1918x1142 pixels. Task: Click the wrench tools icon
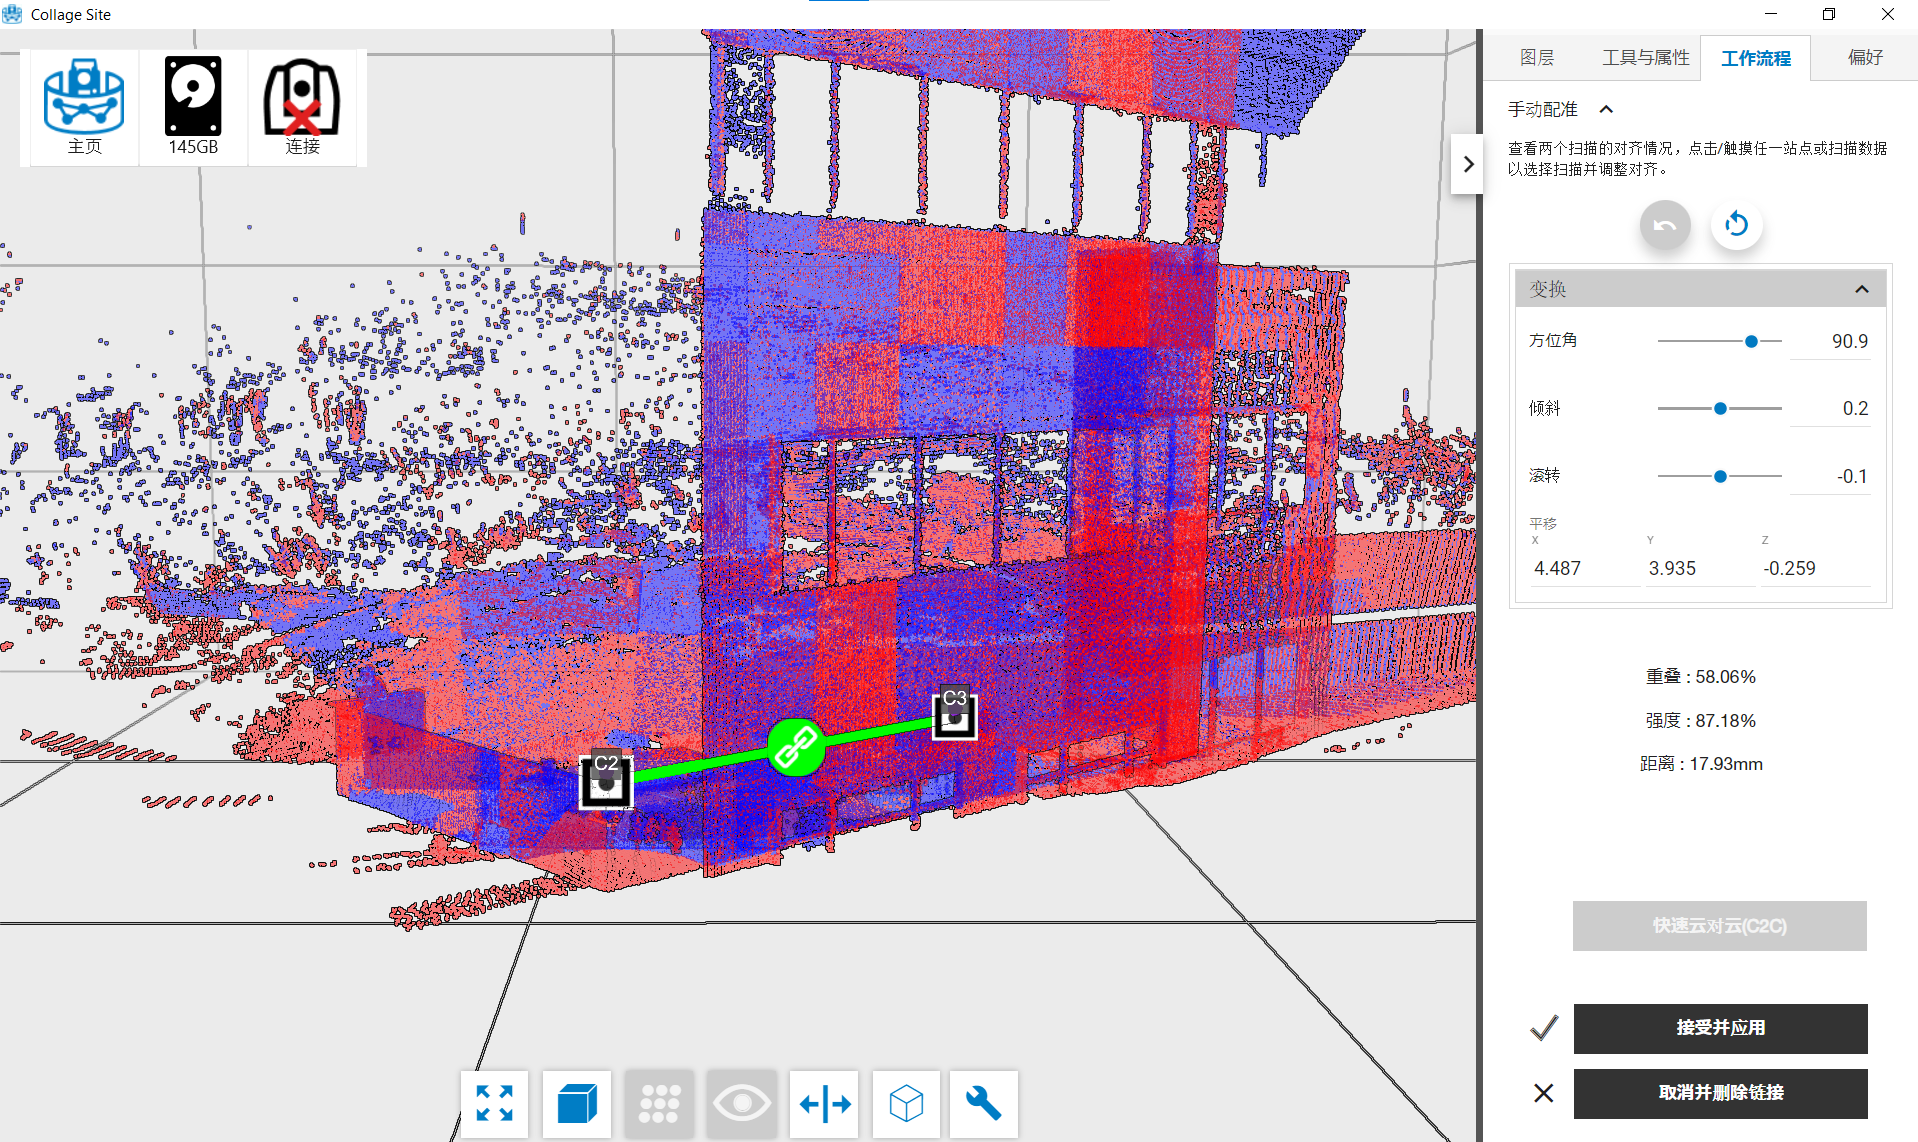[x=983, y=1104]
